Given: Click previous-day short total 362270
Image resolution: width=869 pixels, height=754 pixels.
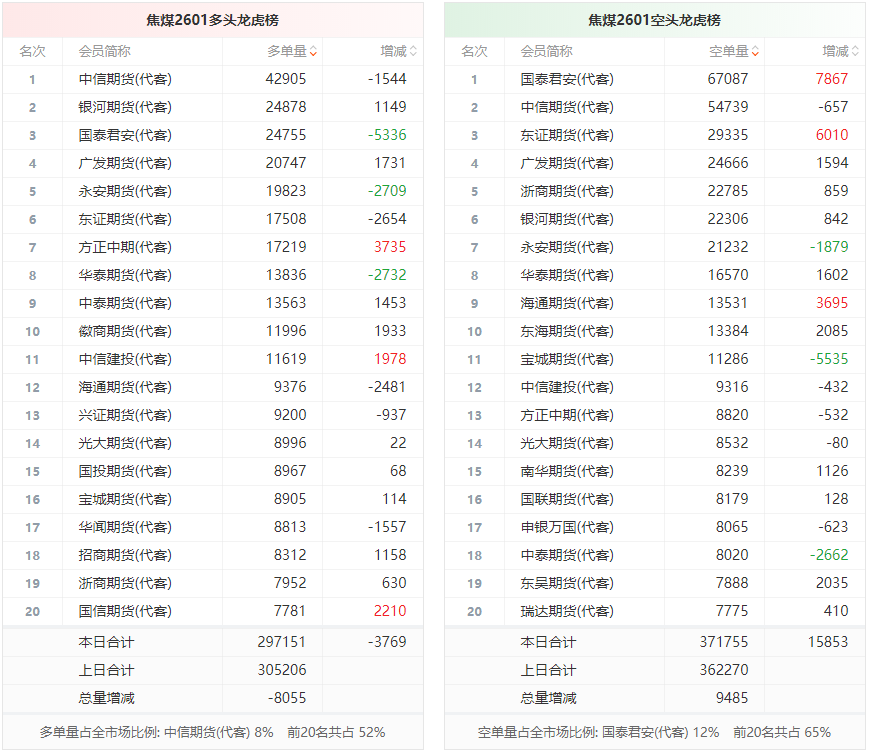Looking at the screenshot, I should (x=723, y=670).
